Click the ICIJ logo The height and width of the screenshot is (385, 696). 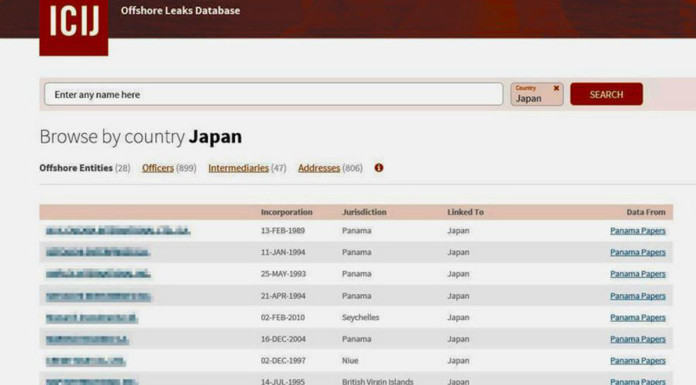[74, 27]
